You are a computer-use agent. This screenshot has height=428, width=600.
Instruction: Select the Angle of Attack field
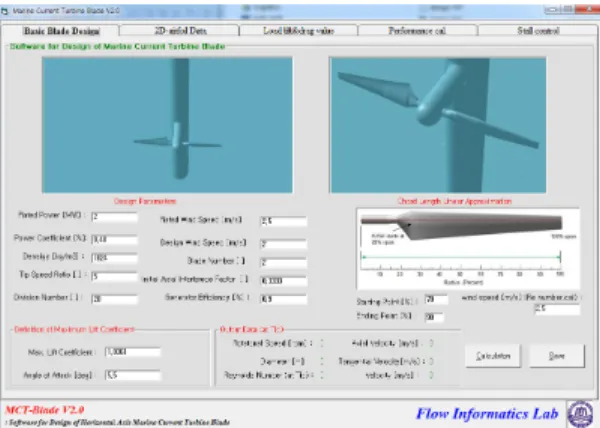pos(133,375)
